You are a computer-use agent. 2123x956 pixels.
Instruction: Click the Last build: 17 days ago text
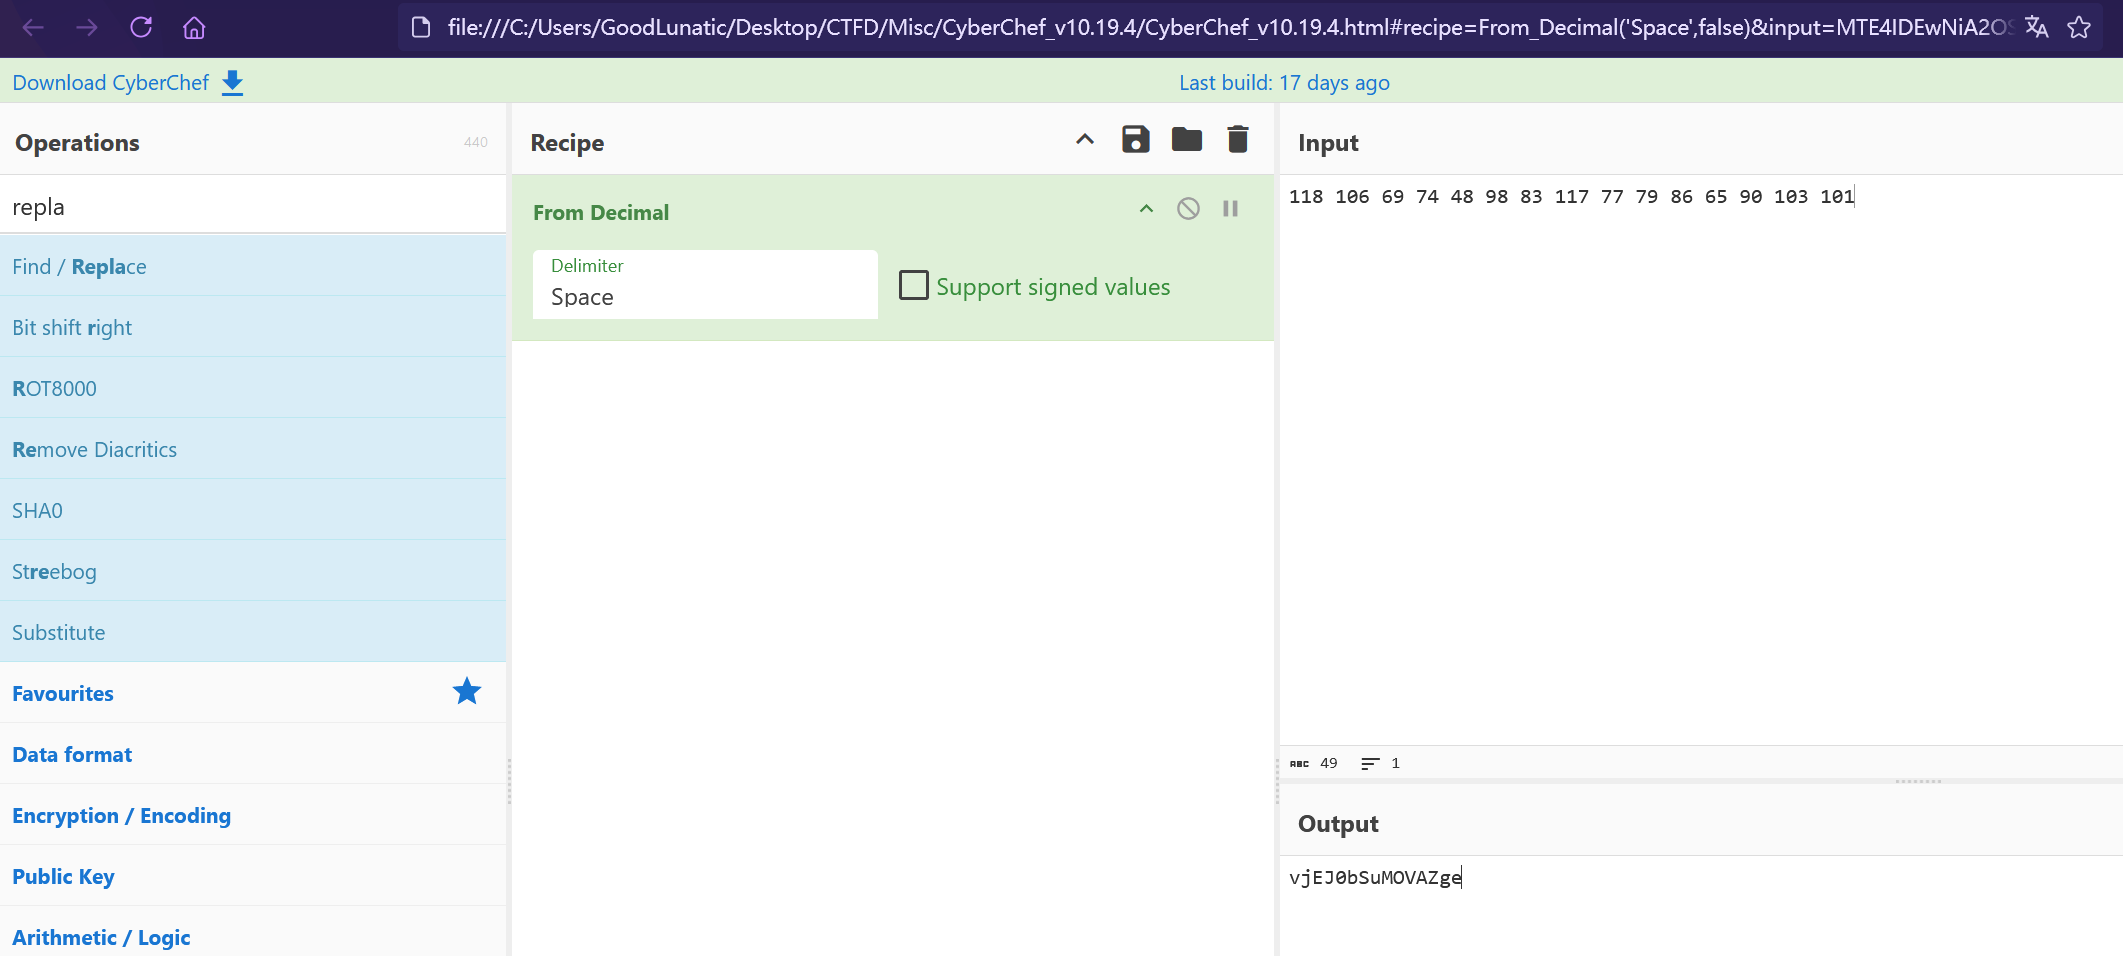click(1284, 83)
